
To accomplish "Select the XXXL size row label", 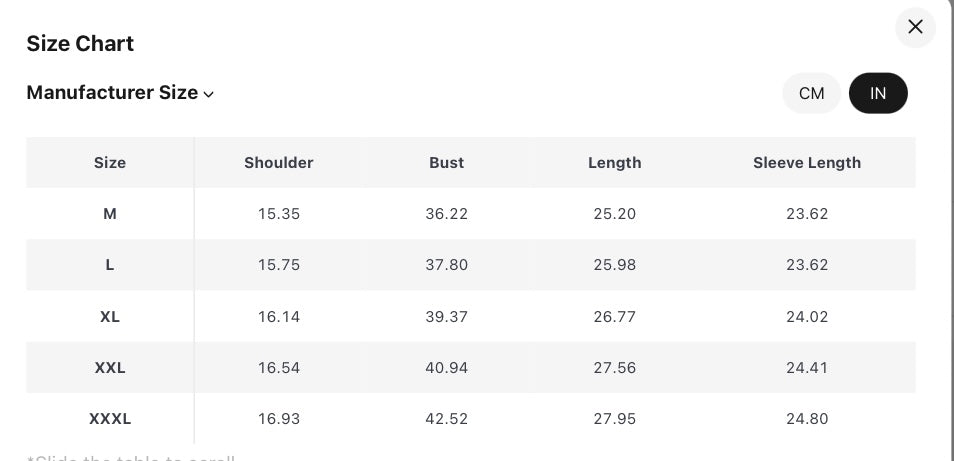I will [x=110, y=419].
